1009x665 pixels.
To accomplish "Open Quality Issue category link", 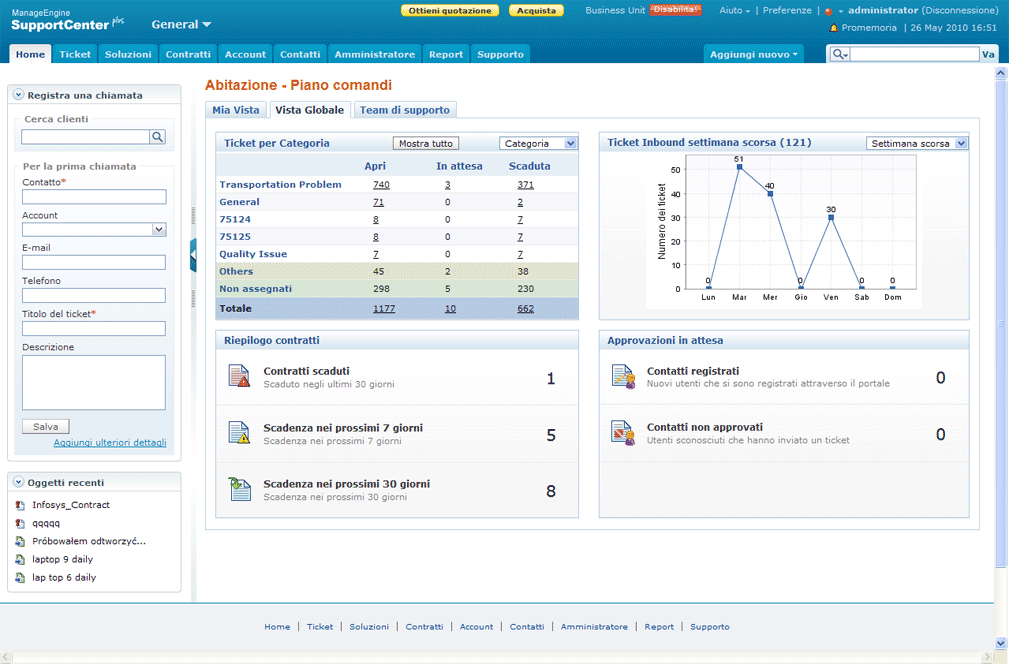I will (253, 254).
